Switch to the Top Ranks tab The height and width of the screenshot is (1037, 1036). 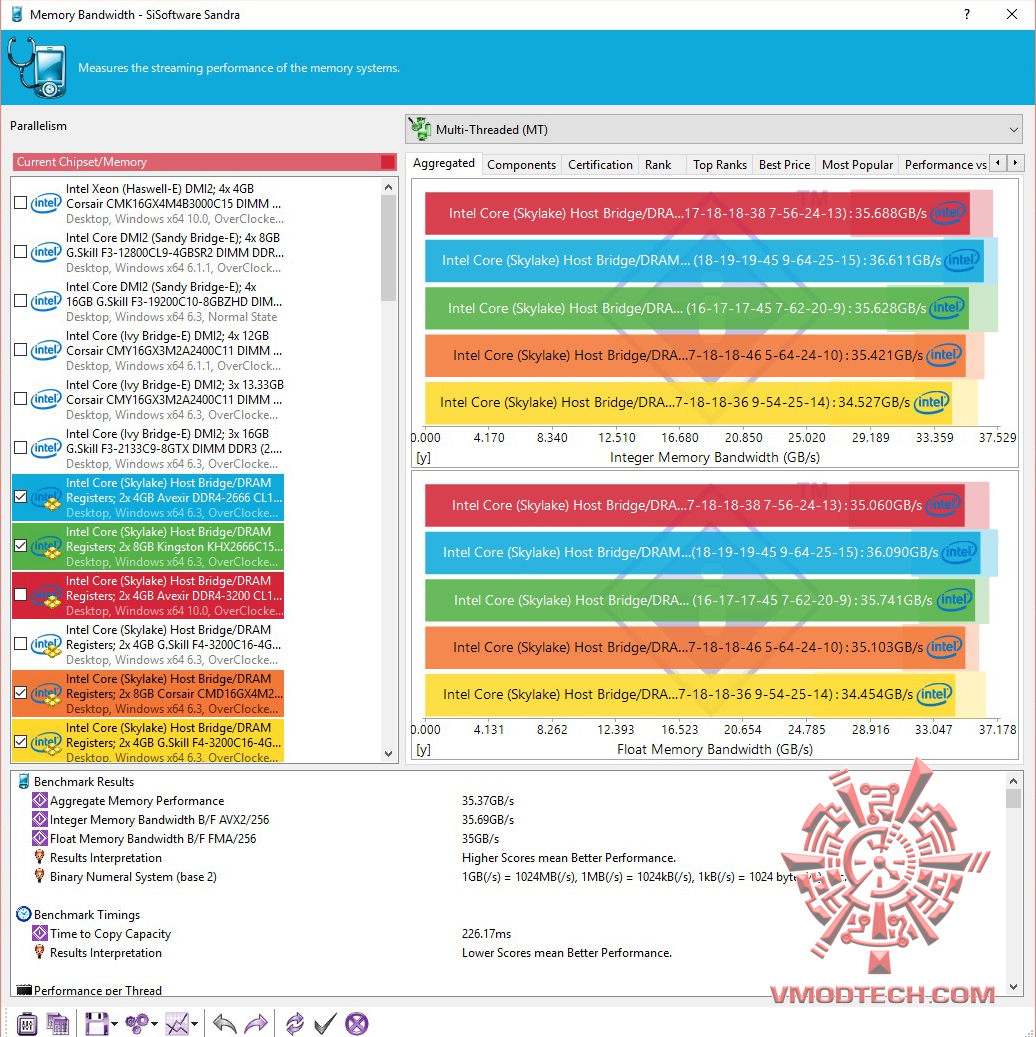[720, 165]
